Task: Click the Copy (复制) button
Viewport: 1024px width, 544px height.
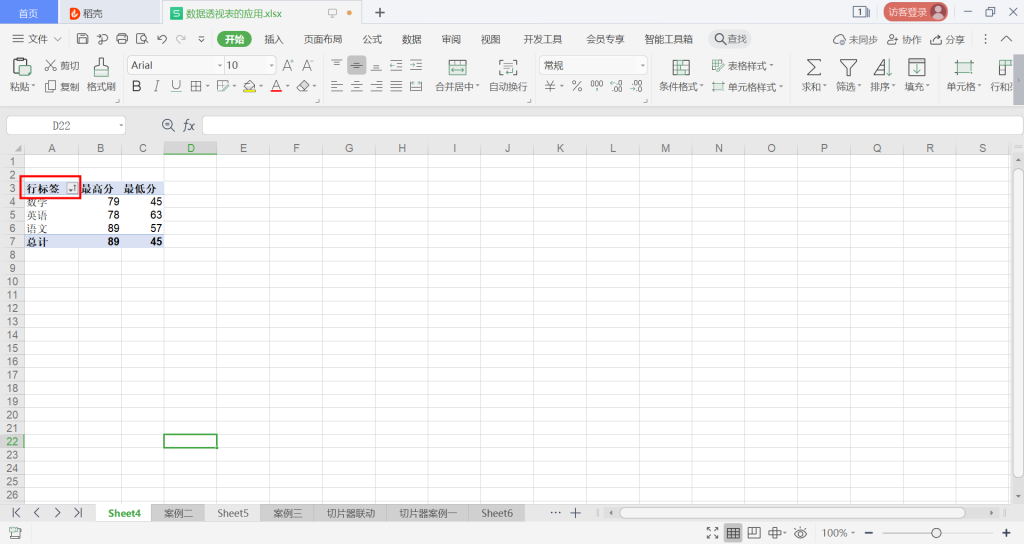Action: (62, 86)
